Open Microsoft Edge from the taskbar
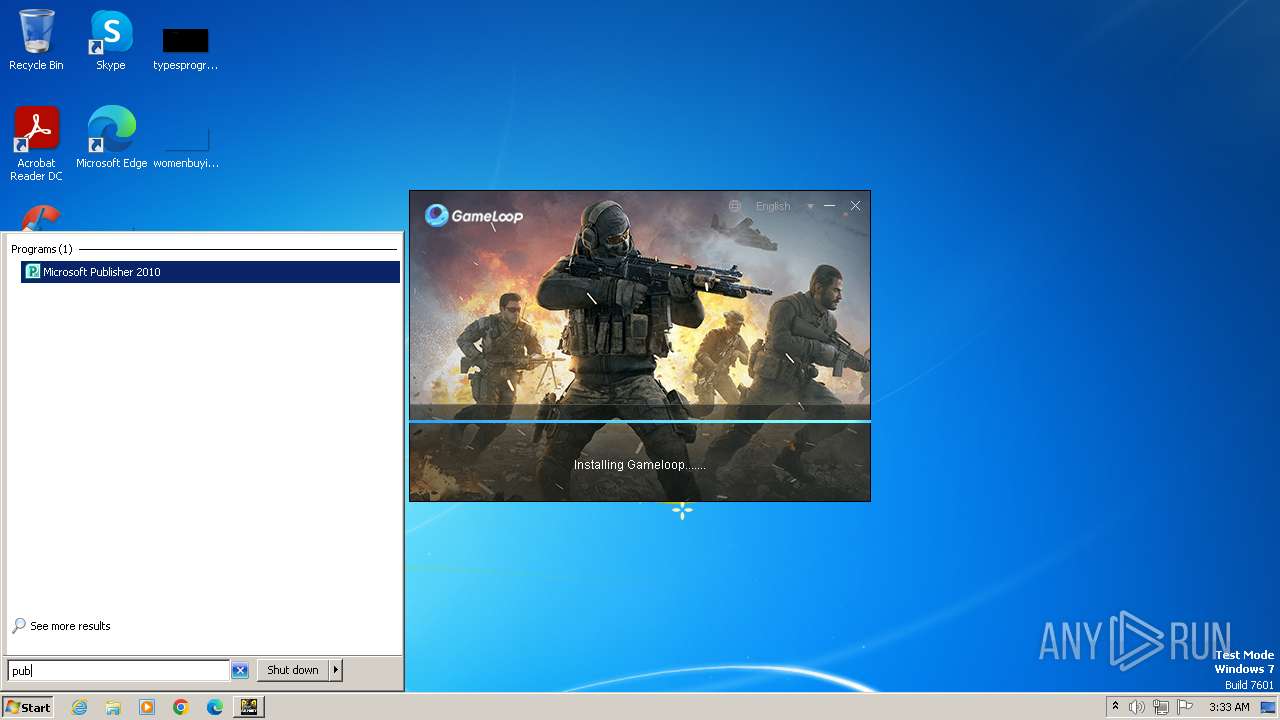Image resolution: width=1280 pixels, height=720 pixels. click(x=215, y=707)
